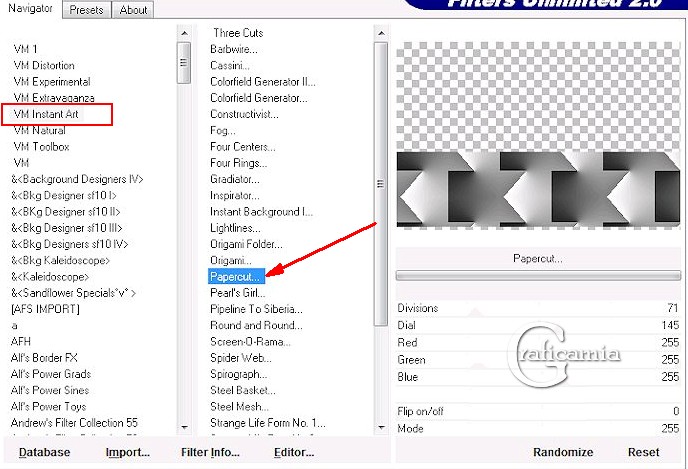Choose the Four Rings... filter

238,163
